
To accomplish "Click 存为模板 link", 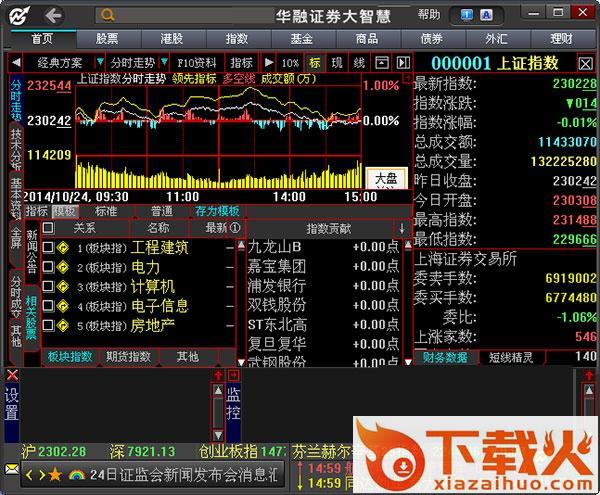I will coord(217,211).
